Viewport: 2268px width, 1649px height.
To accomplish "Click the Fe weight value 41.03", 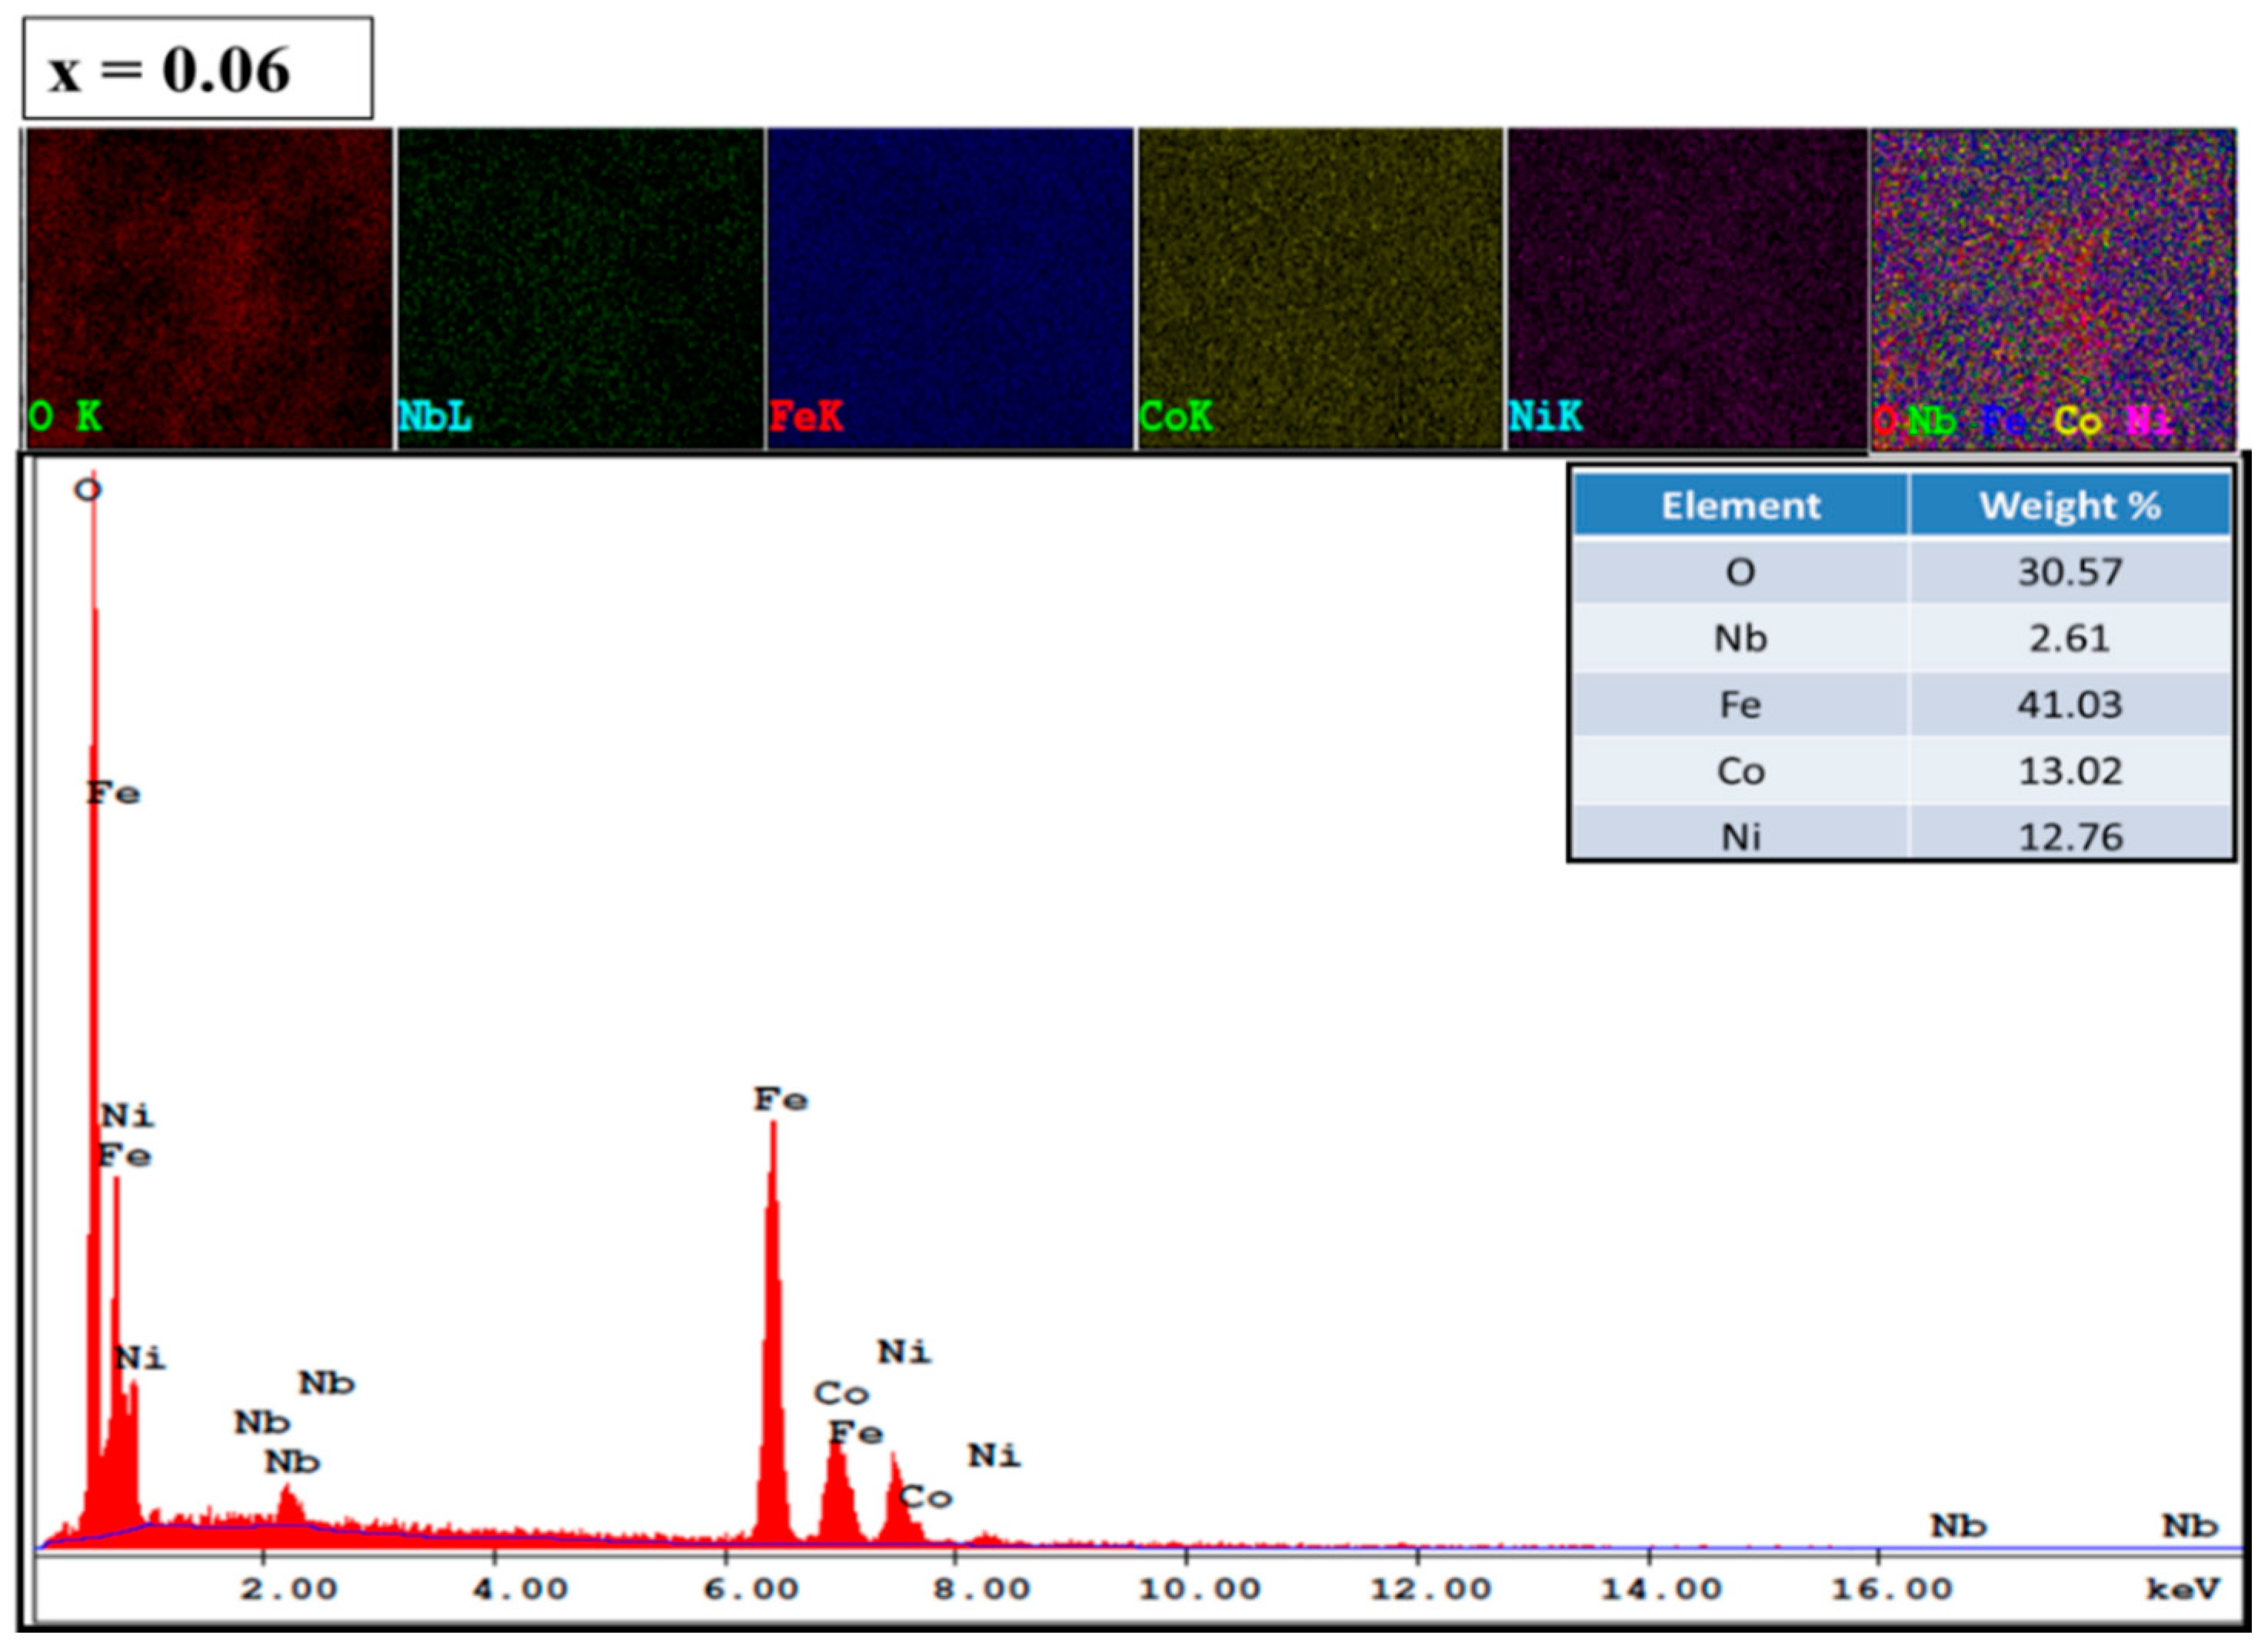I will (2069, 705).
